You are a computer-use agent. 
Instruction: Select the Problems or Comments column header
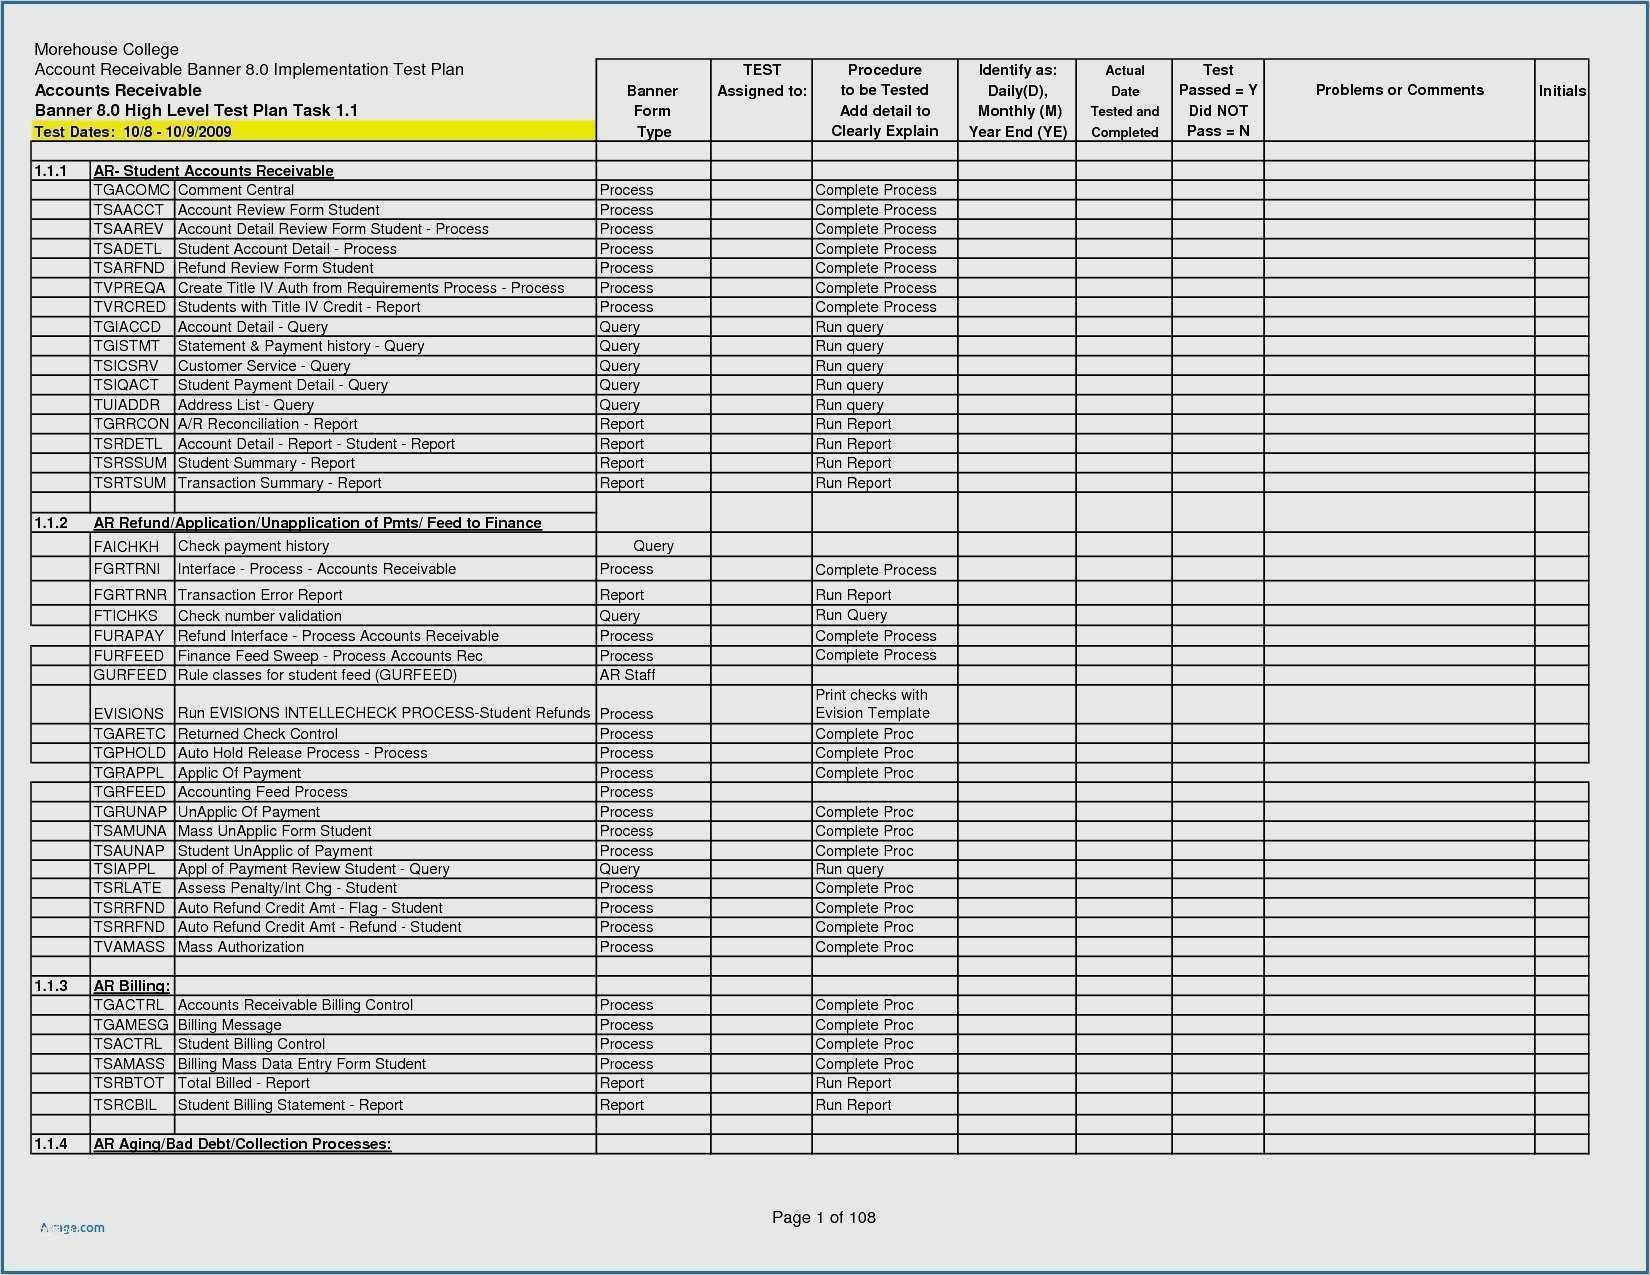point(1398,90)
